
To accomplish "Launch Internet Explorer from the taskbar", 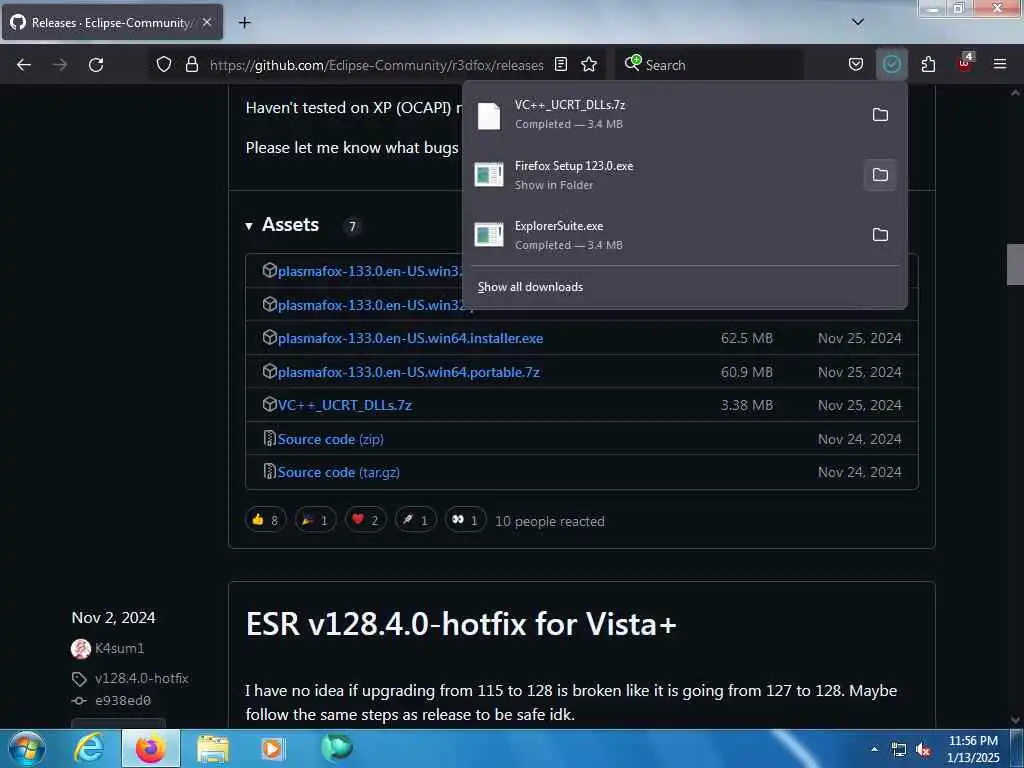I will (89, 748).
